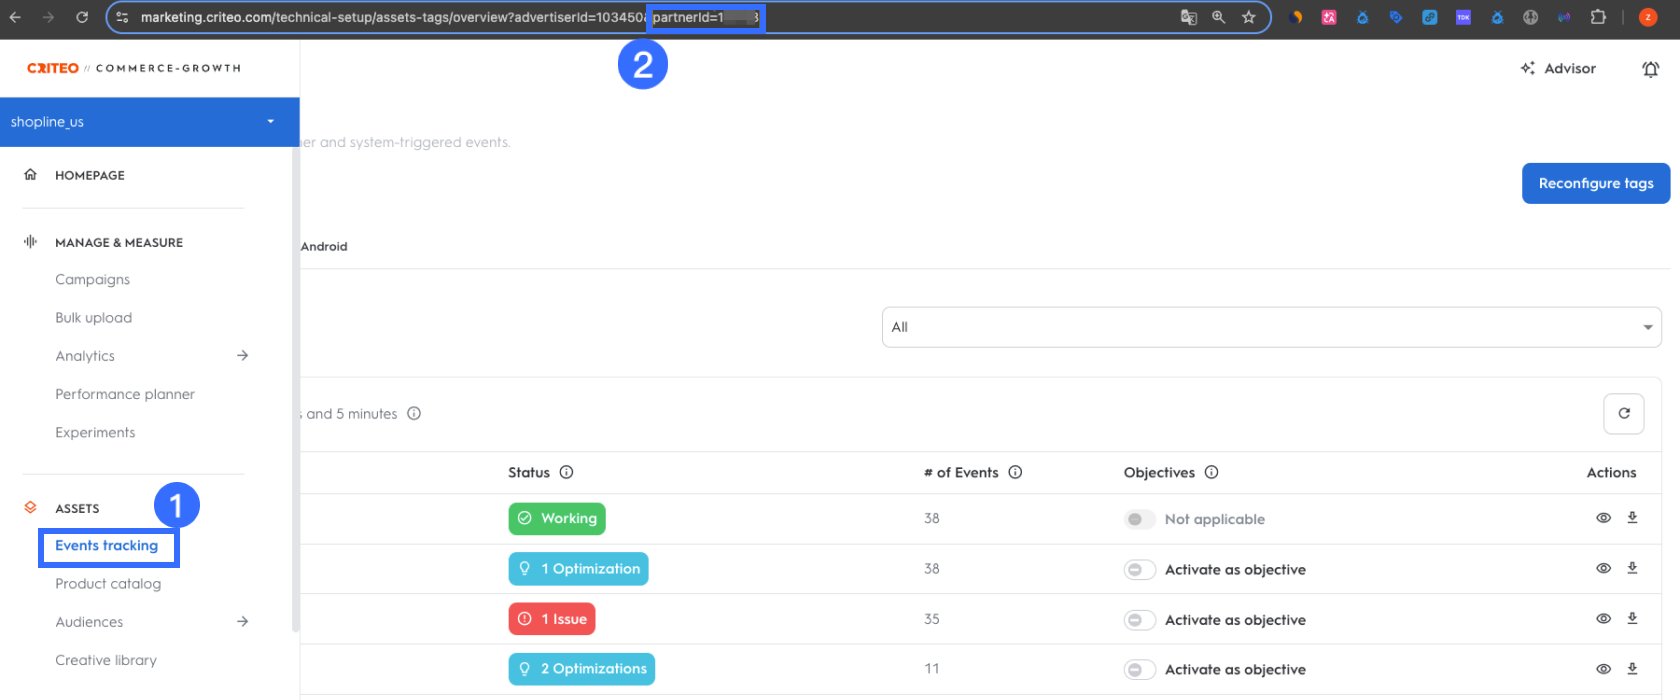Click the Criteo Commerce Growth logo

pyautogui.click(x=134, y=68)
